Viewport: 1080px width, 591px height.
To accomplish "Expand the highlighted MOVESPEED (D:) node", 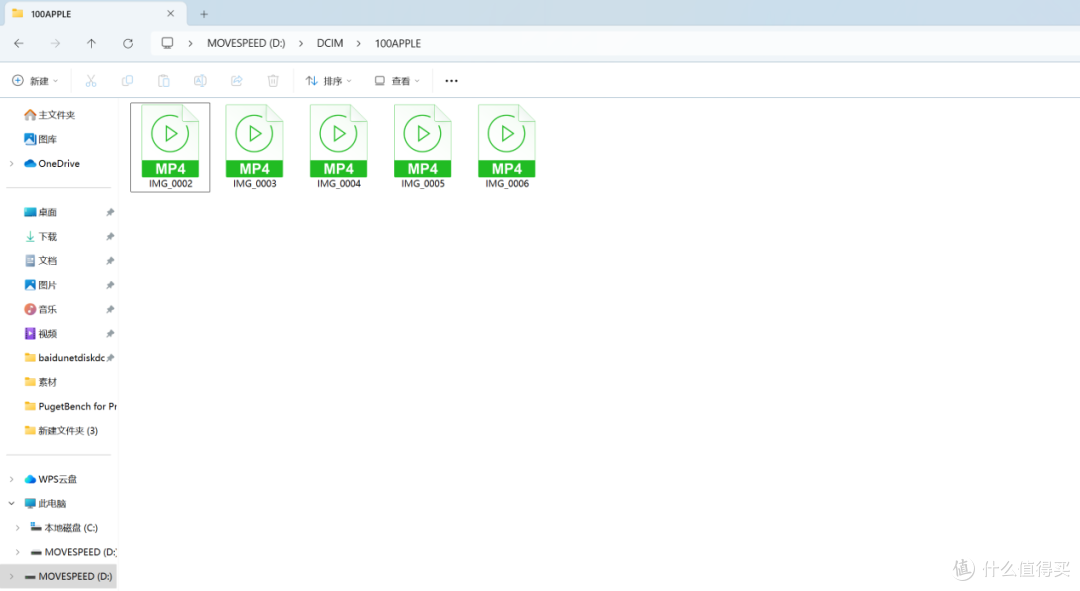I will pos(12,576).
